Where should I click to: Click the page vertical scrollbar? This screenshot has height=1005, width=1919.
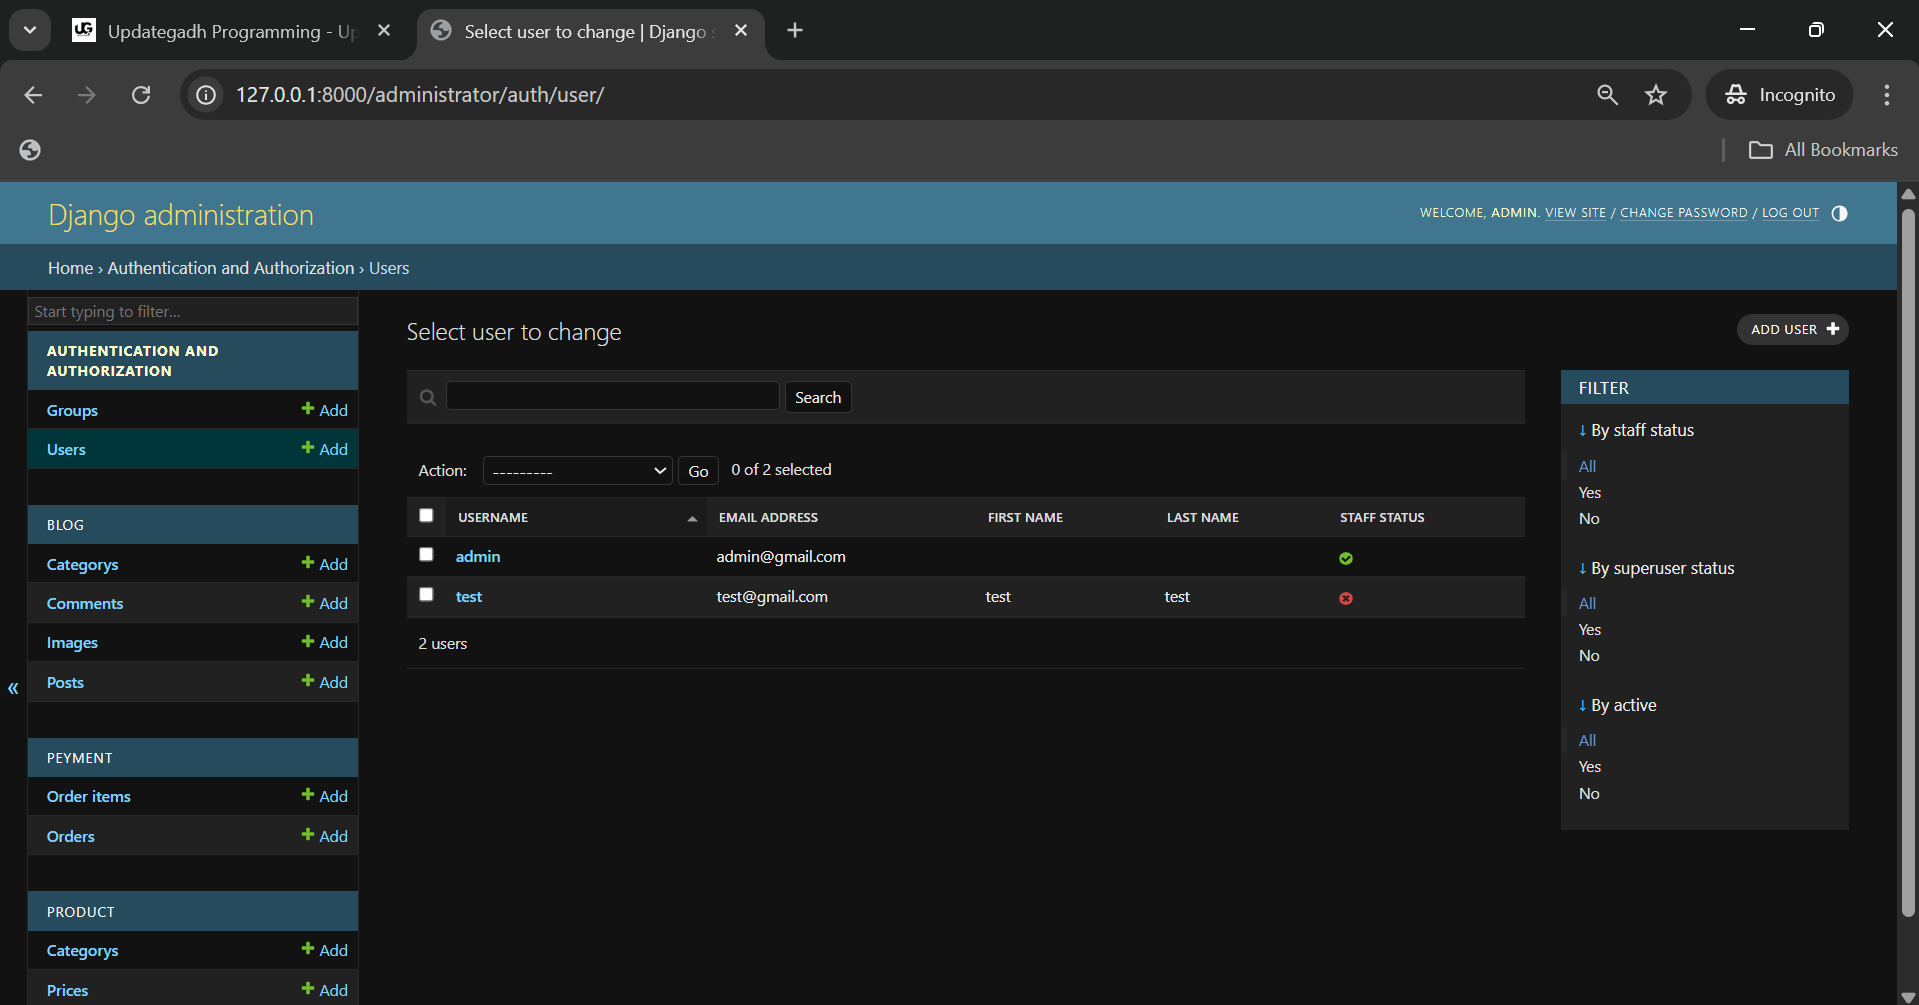pyautogui.click(x=1908, y=560)
